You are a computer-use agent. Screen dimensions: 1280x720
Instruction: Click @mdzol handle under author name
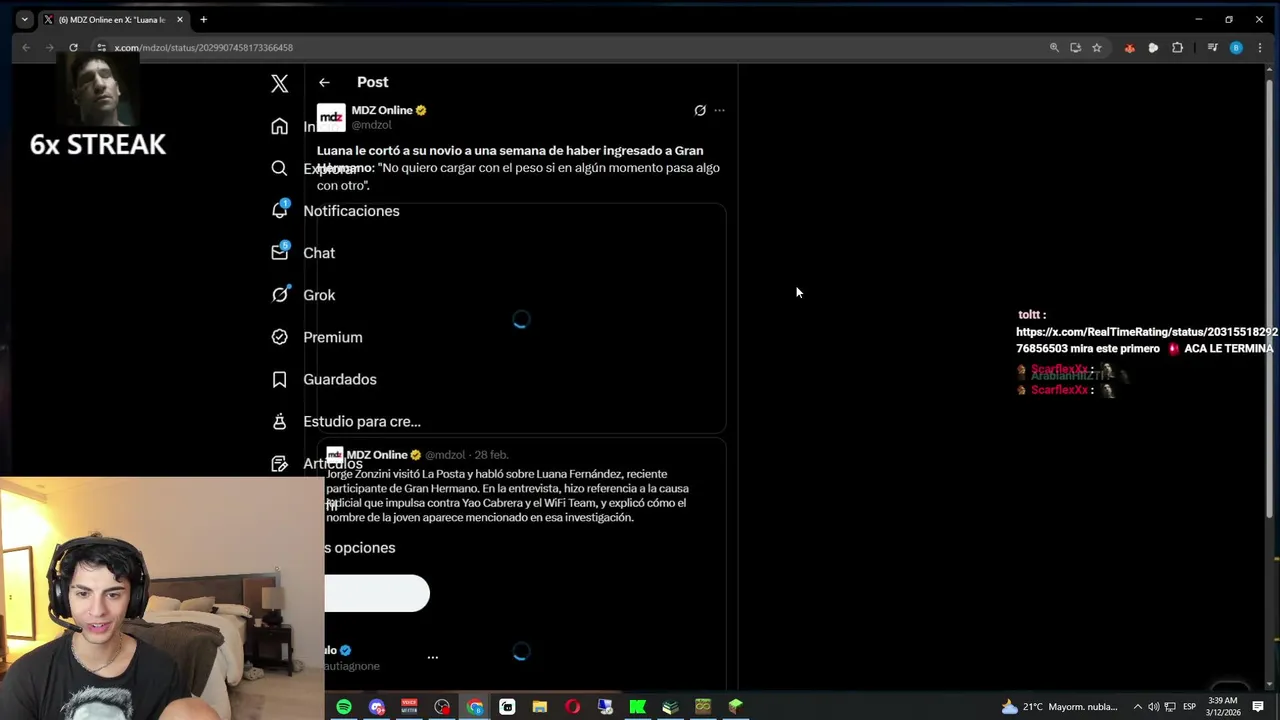pos(371,125)
